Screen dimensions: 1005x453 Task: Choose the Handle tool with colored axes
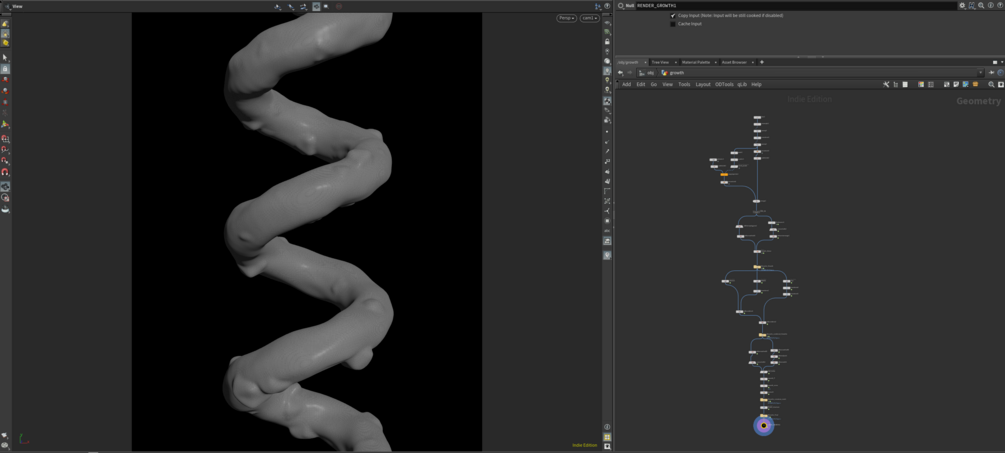point(5,124)
